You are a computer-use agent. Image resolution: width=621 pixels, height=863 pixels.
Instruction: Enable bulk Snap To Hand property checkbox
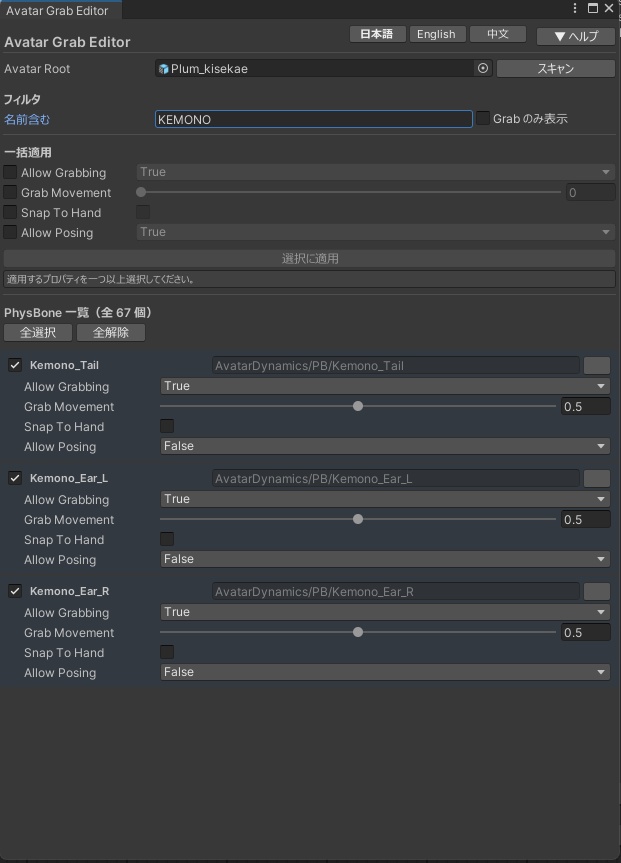10,212
